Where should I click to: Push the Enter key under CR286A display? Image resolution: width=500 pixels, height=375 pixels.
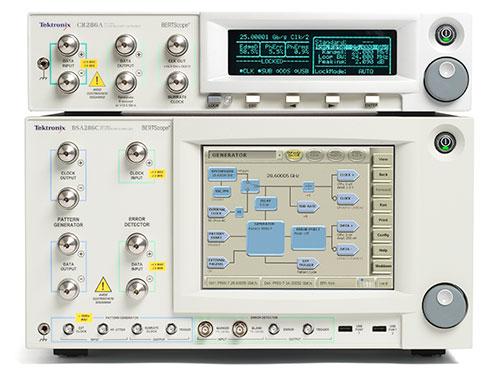pos(372,99)
